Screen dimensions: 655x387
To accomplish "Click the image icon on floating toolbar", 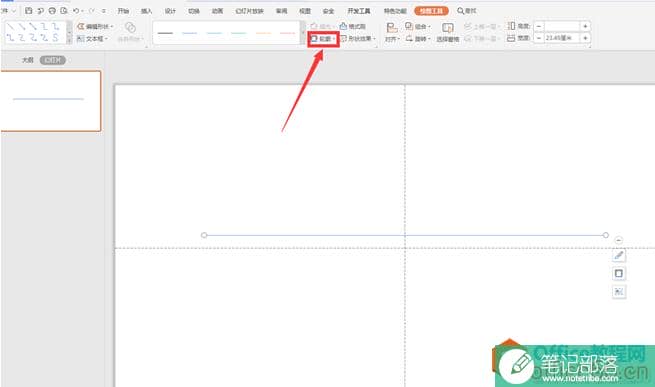I will [x=619, y=291].
